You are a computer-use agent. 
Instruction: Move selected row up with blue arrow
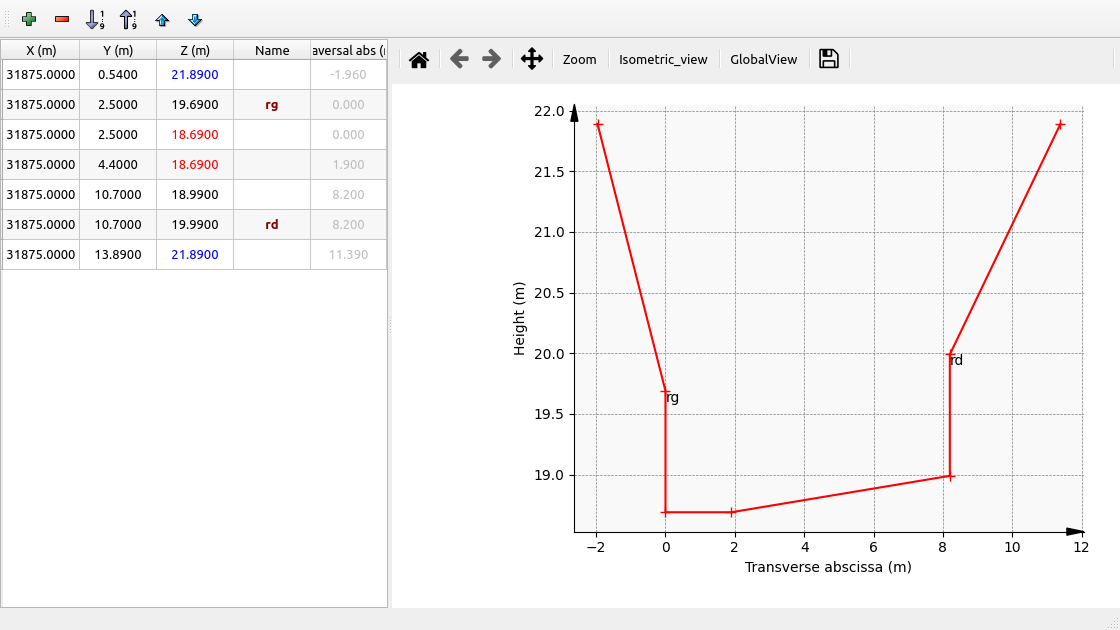click(162, 19)
